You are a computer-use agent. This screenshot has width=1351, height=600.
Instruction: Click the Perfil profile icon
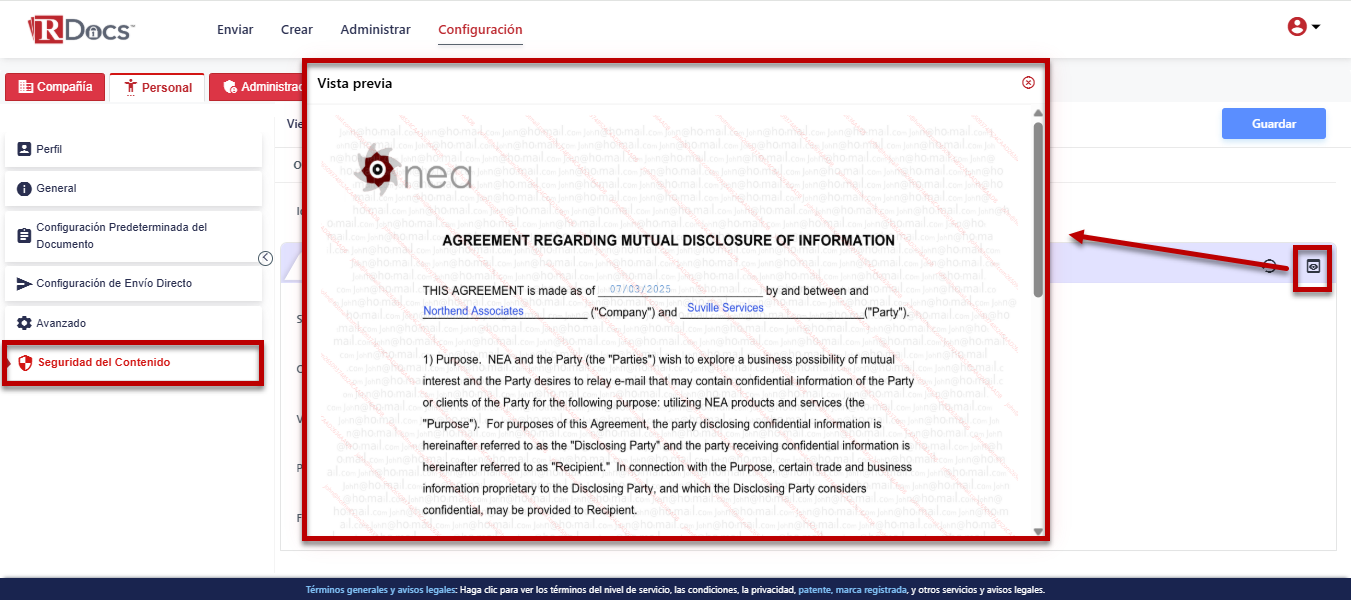pyautogui.click(x=25, y=149)
